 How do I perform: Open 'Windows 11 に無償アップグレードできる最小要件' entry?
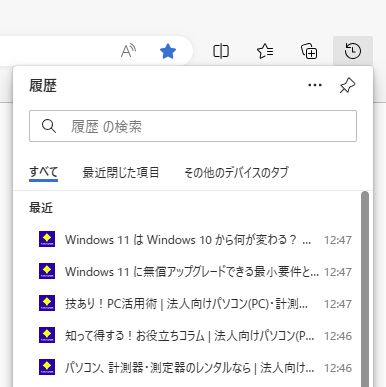[195, 272]
